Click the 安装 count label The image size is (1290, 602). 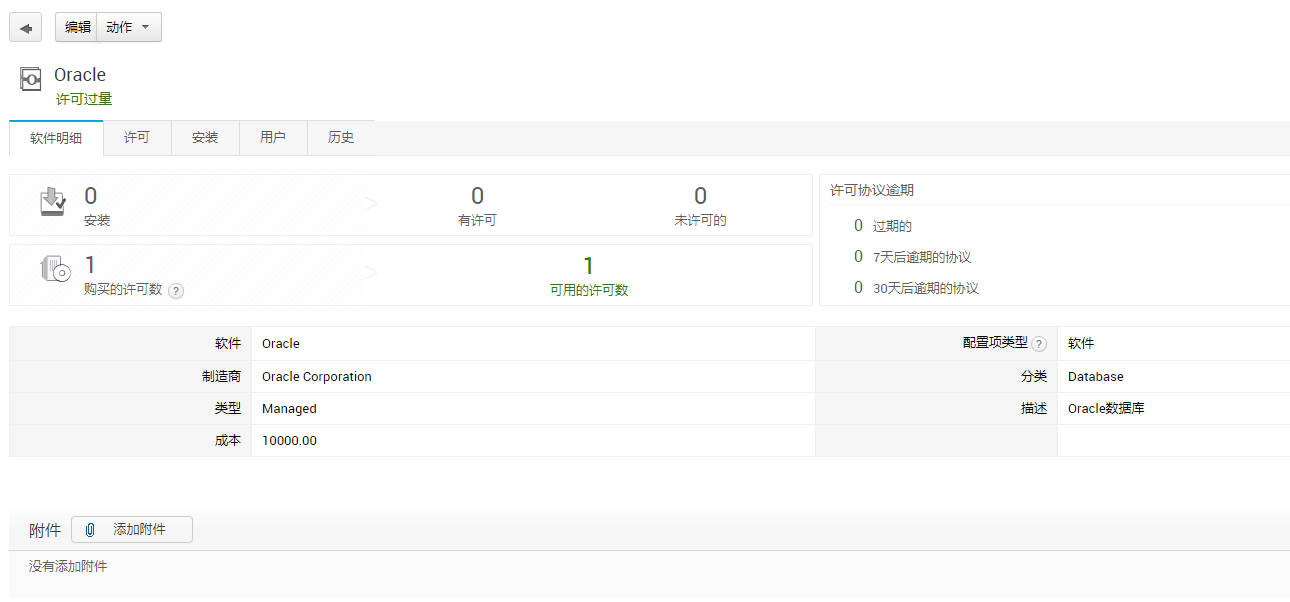tap(97, 220)
